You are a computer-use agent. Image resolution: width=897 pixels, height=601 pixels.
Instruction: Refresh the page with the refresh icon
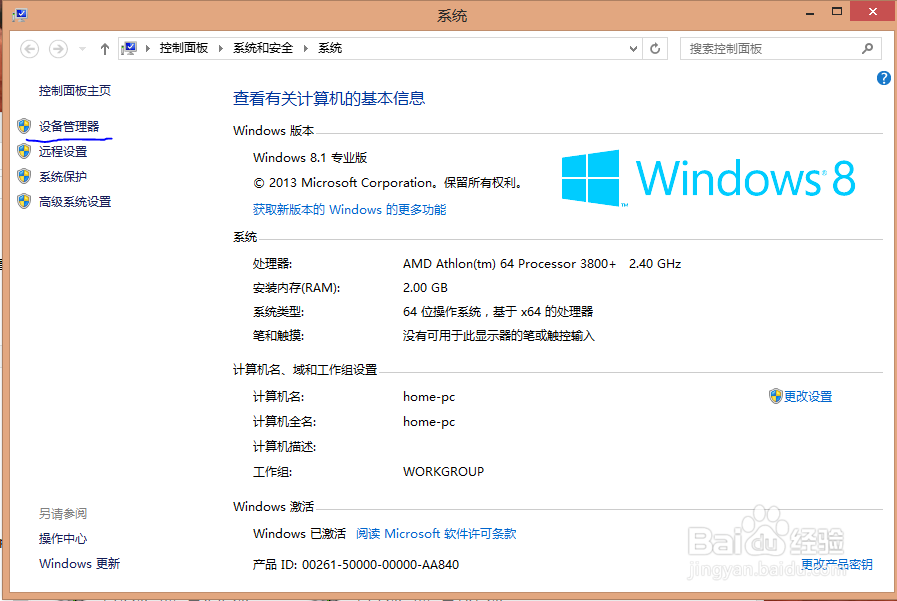655,49
